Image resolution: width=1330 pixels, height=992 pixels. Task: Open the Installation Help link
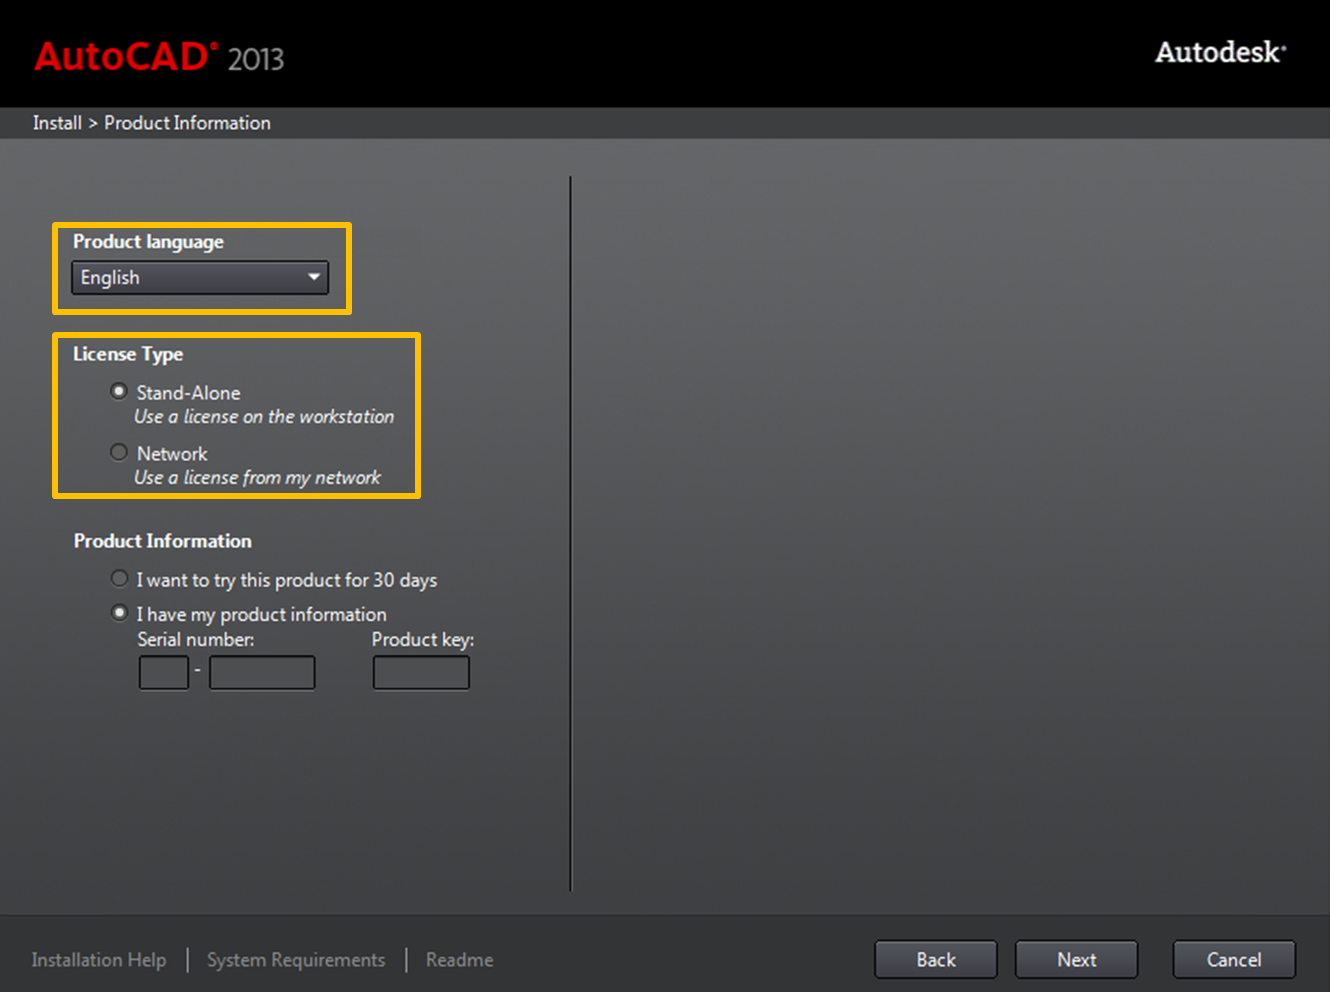(99, 960)
